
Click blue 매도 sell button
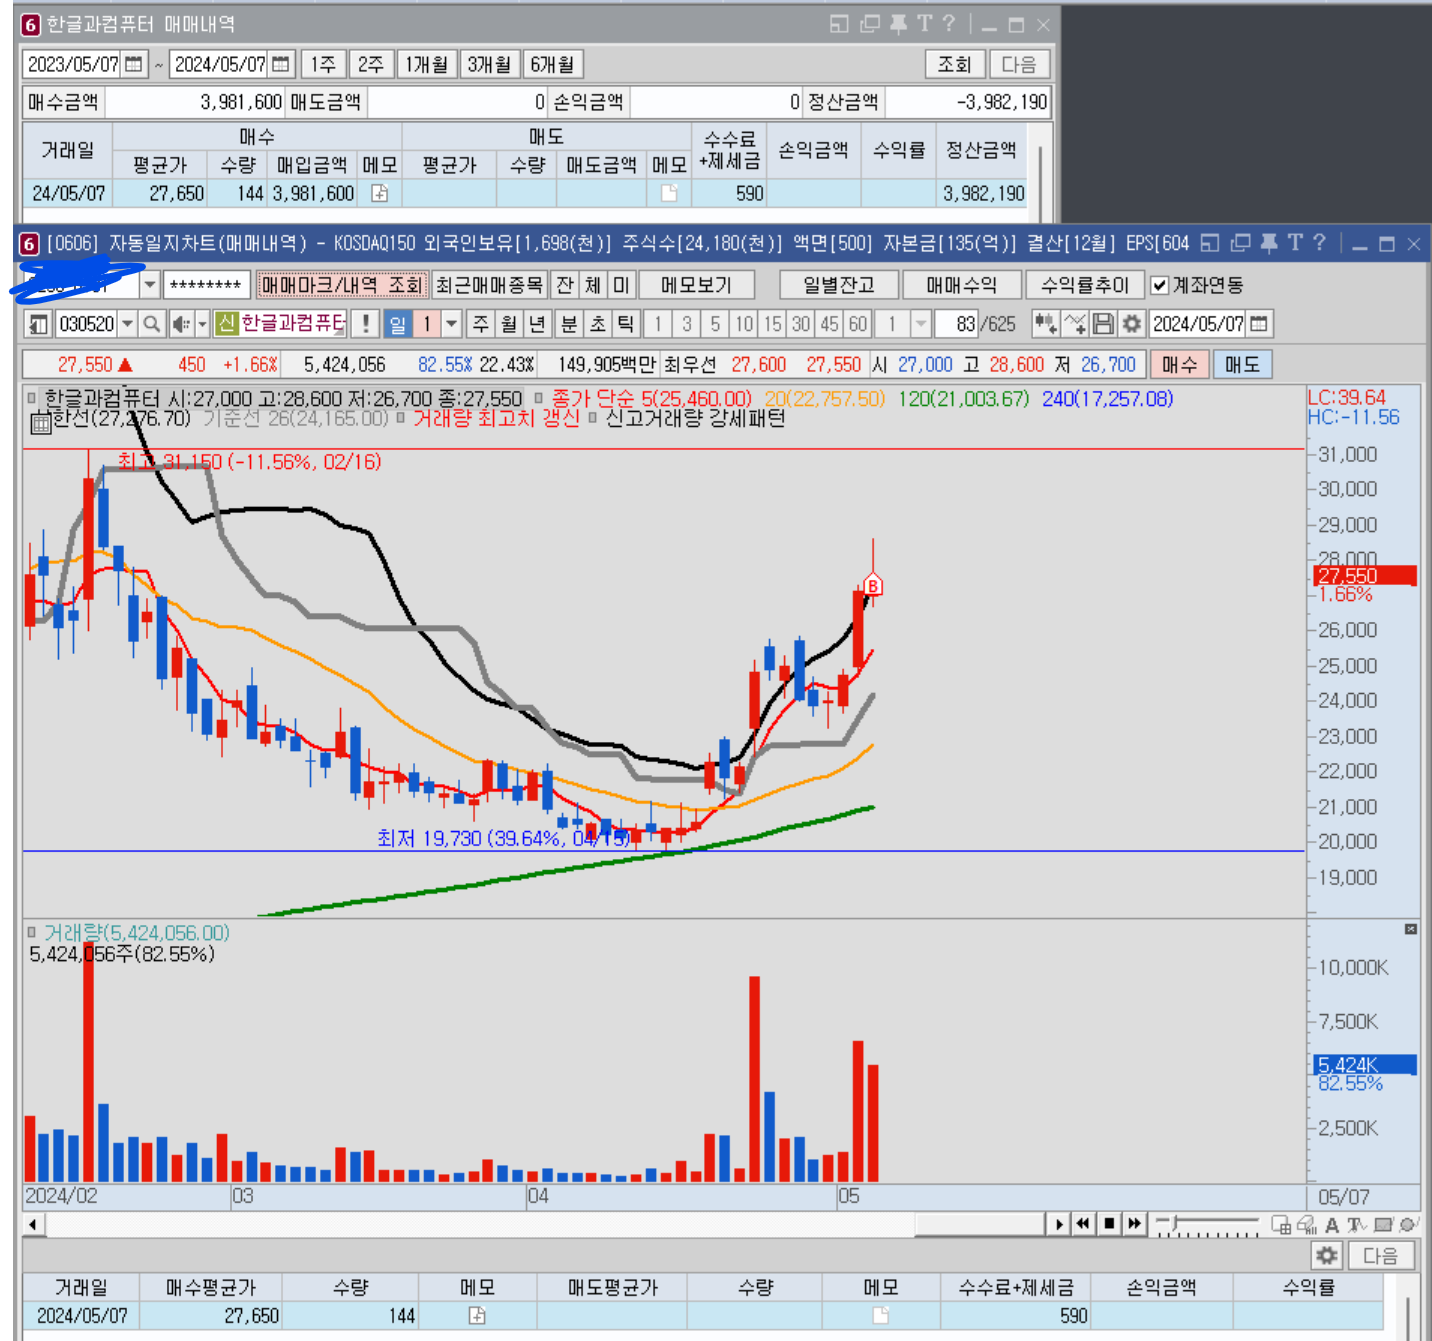pos(1243,365)
